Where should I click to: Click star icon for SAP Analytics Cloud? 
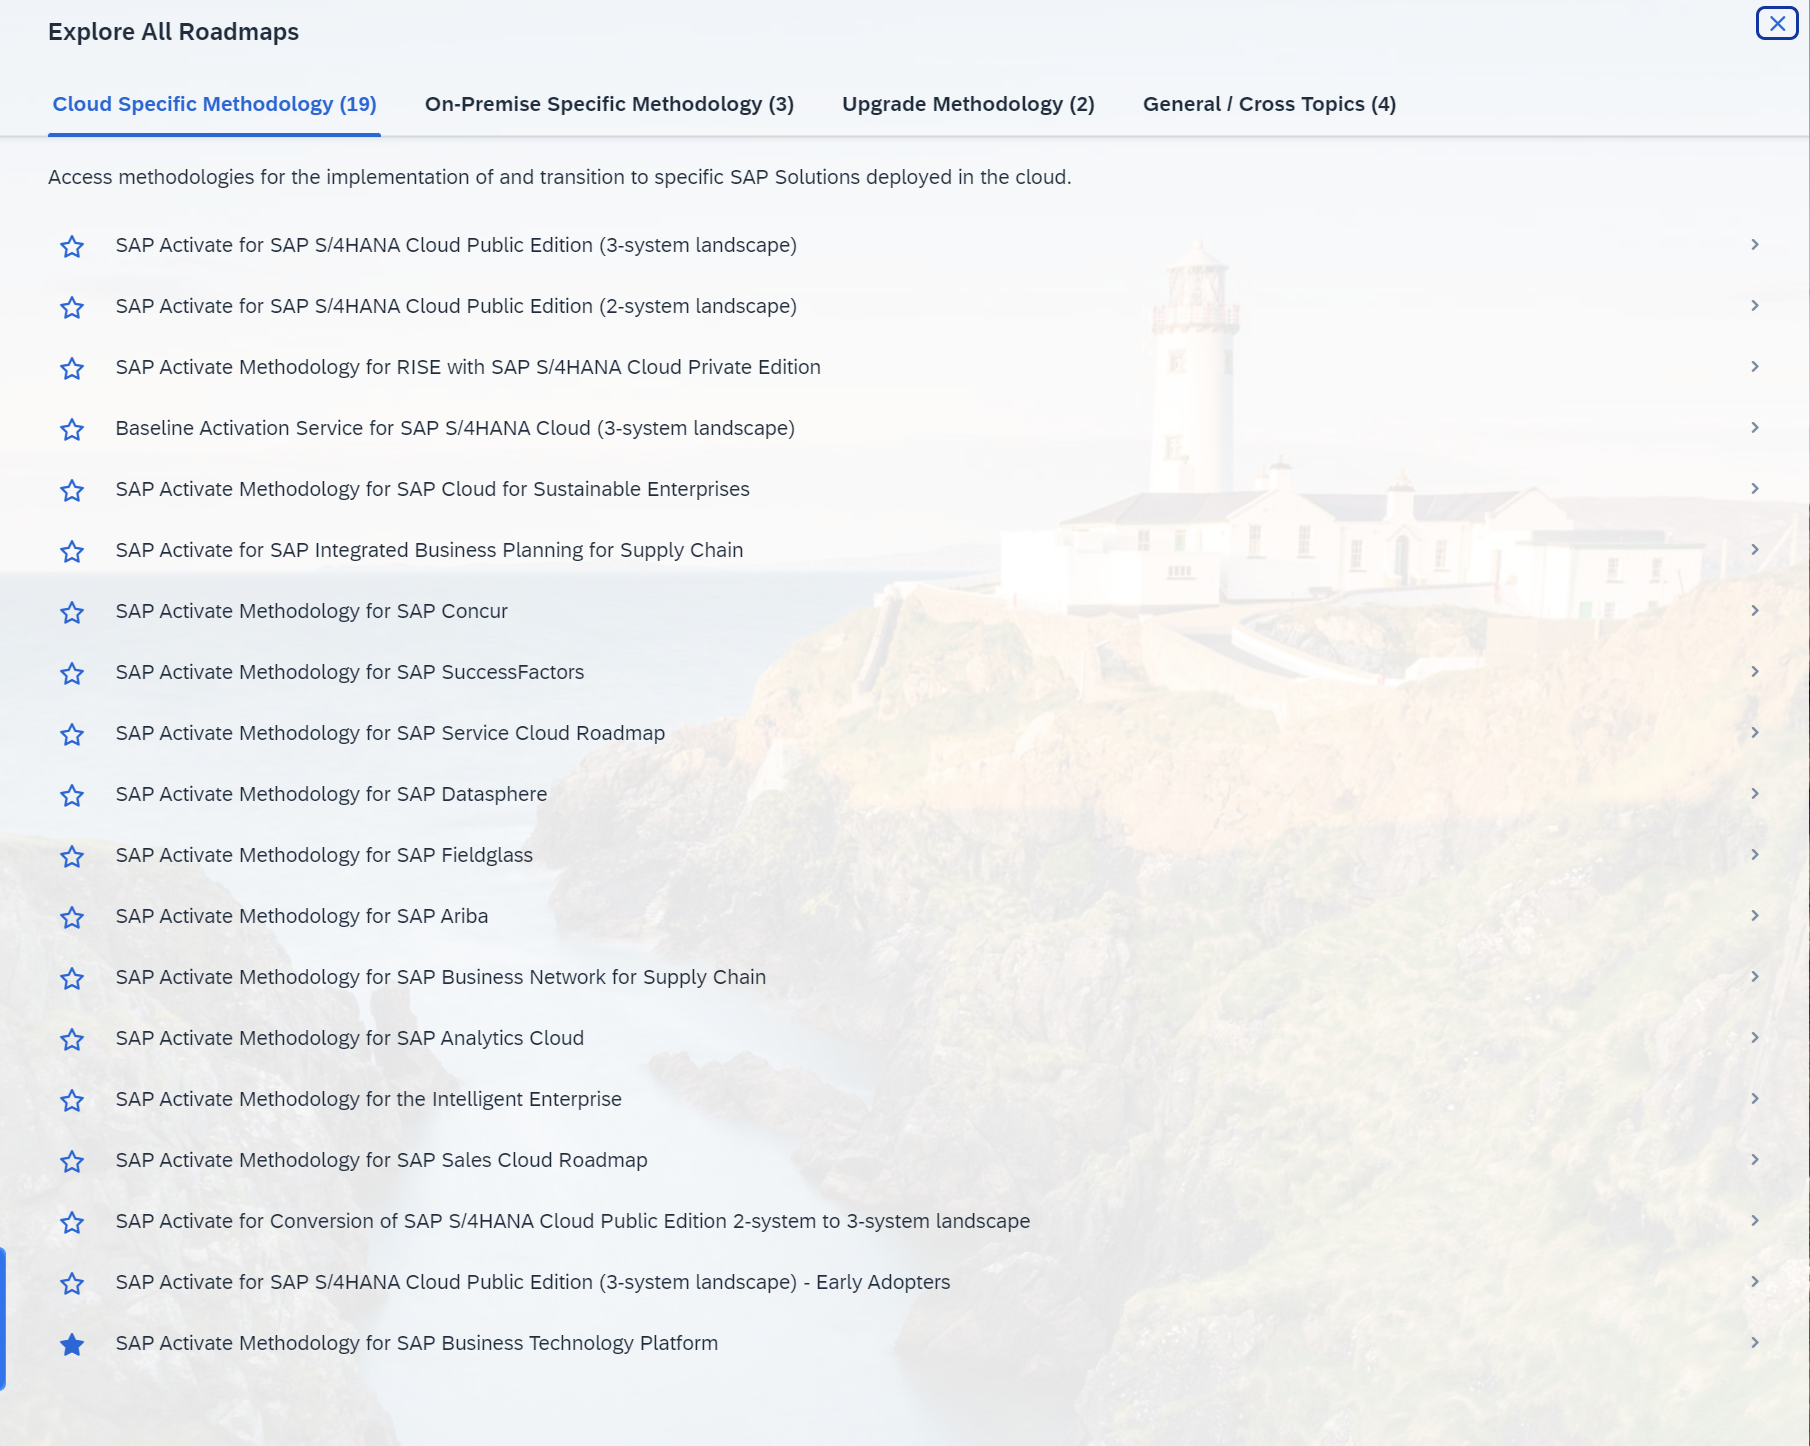(72, 1039)
